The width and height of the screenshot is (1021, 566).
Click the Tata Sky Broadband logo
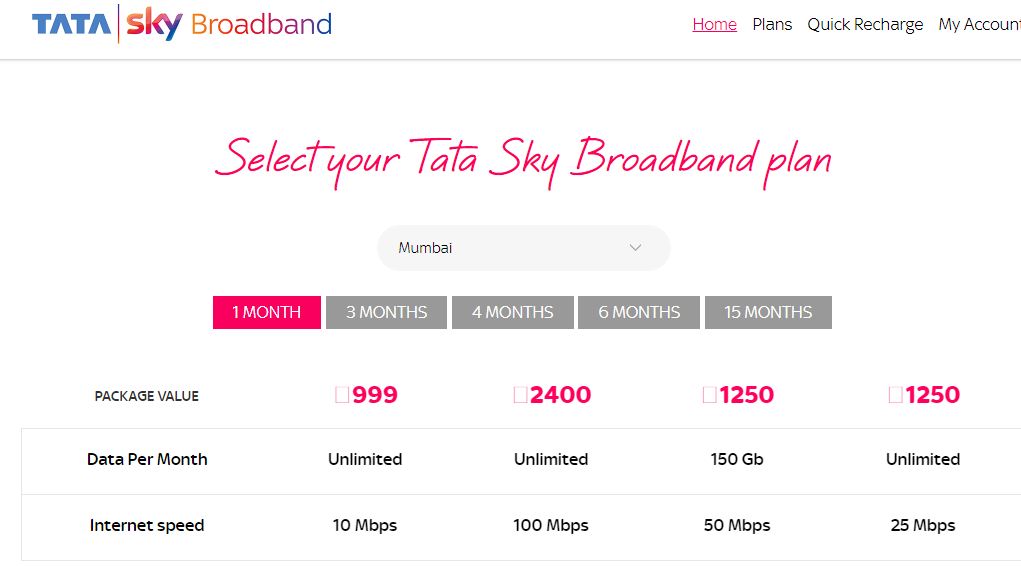click(181, 24)
